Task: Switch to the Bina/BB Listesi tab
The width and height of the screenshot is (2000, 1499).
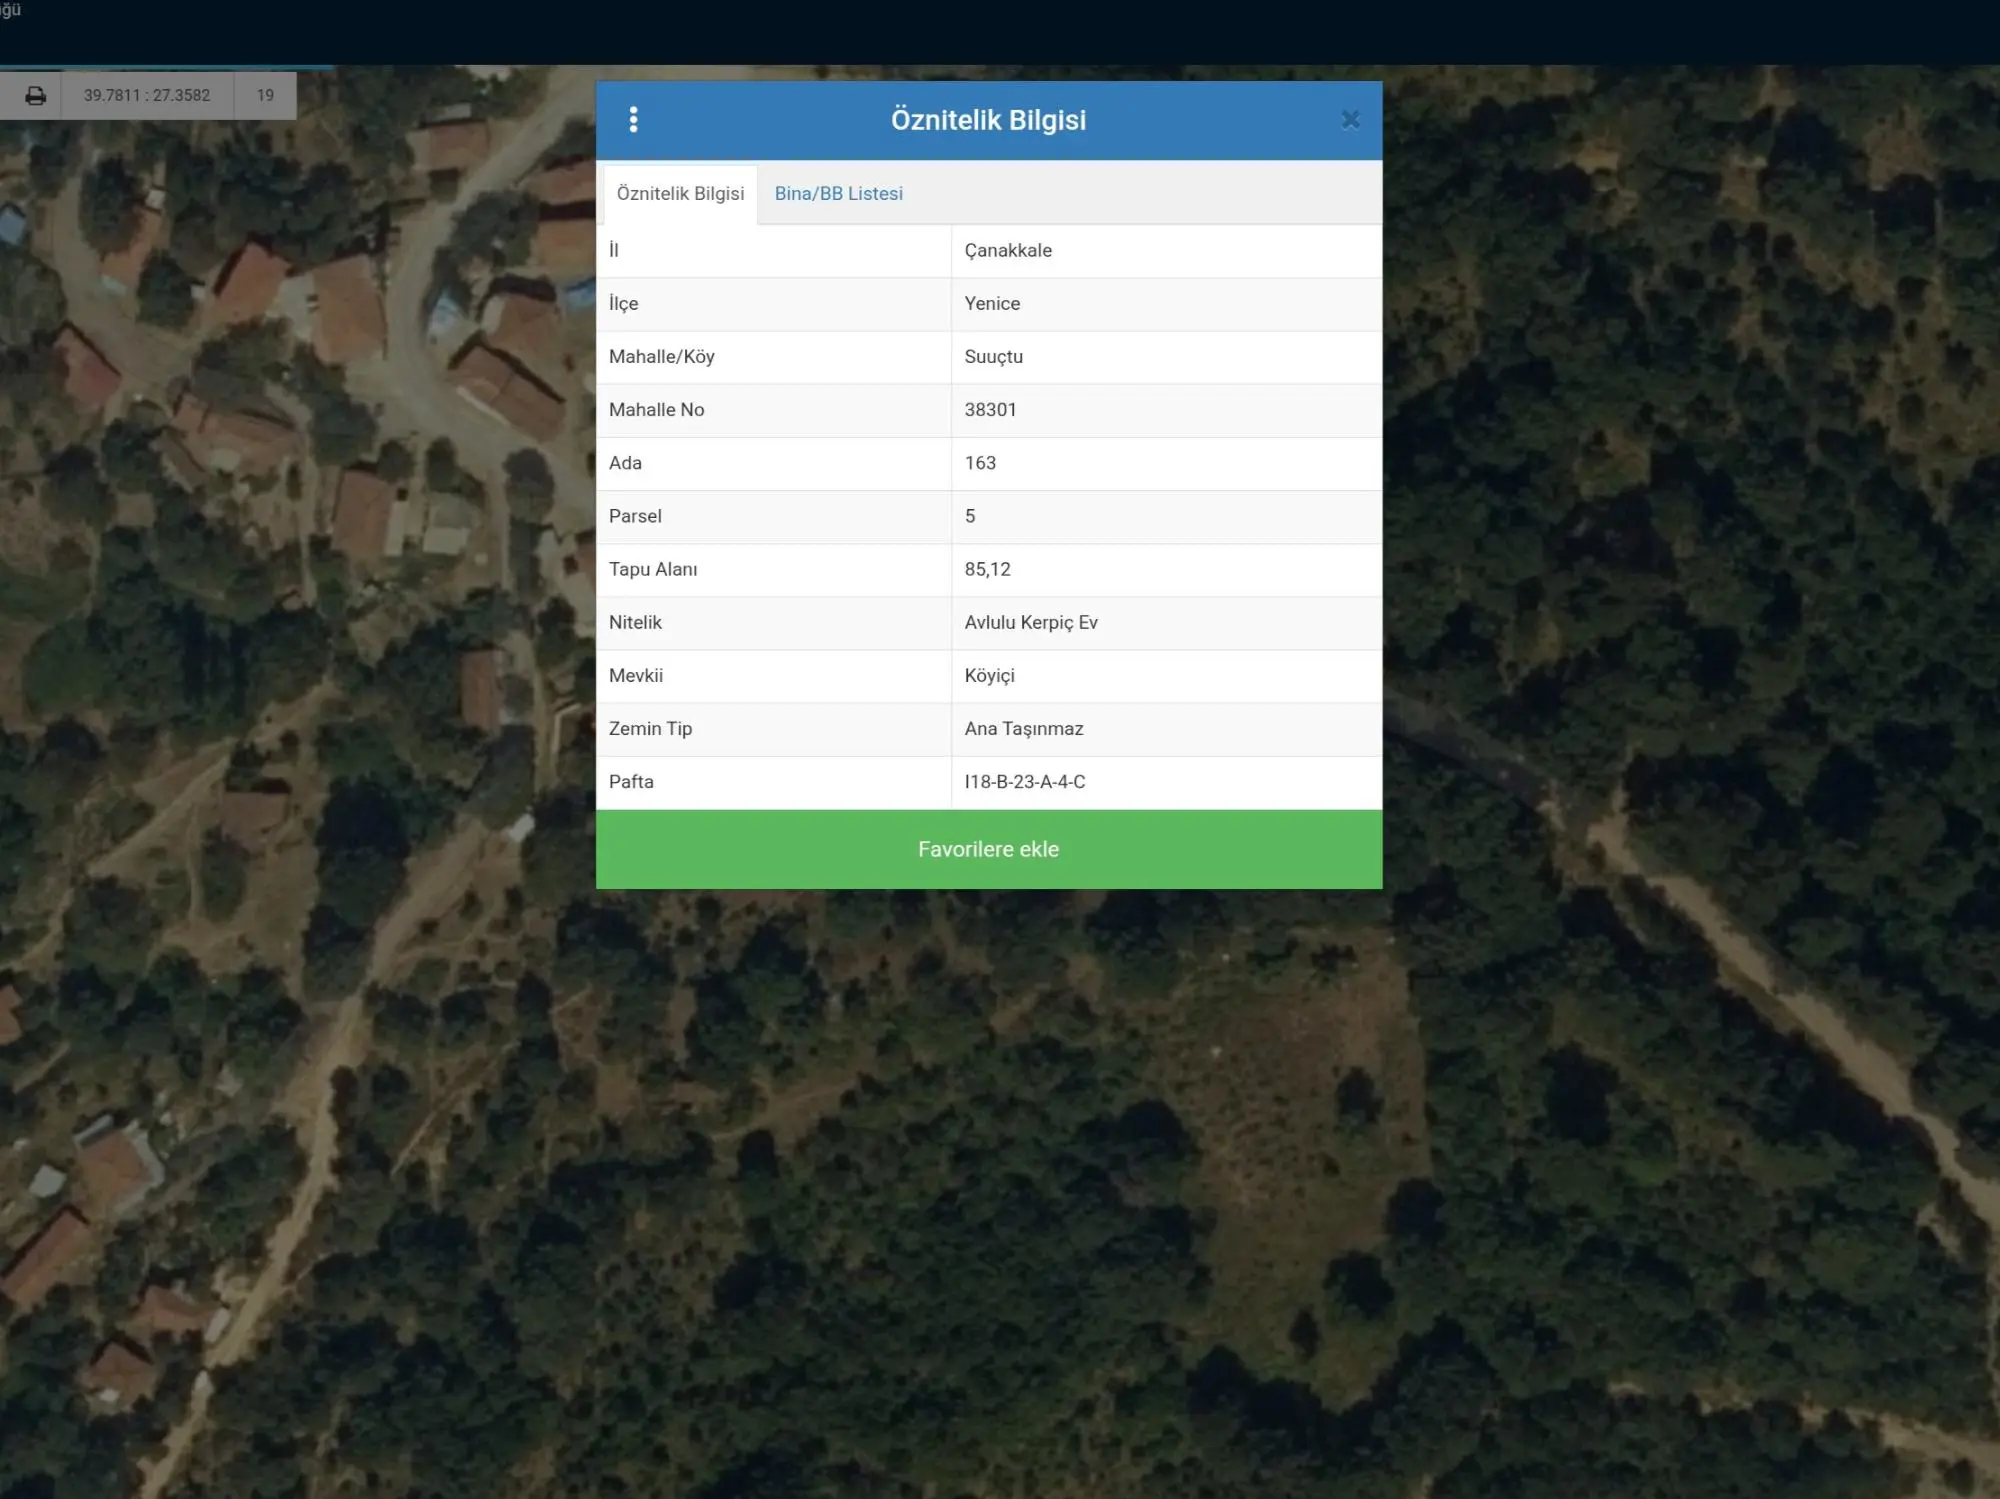Action: pos(838,194)
